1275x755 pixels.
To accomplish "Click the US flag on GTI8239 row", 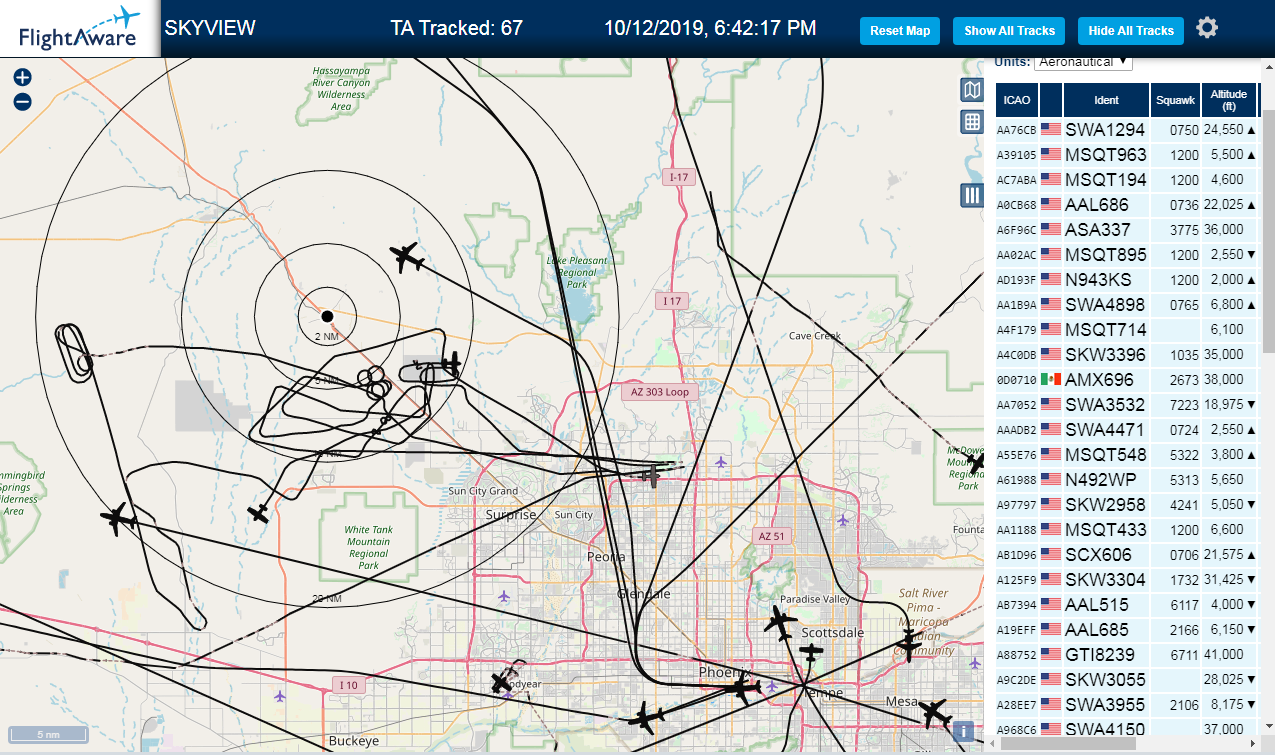I will (1051, 654).
